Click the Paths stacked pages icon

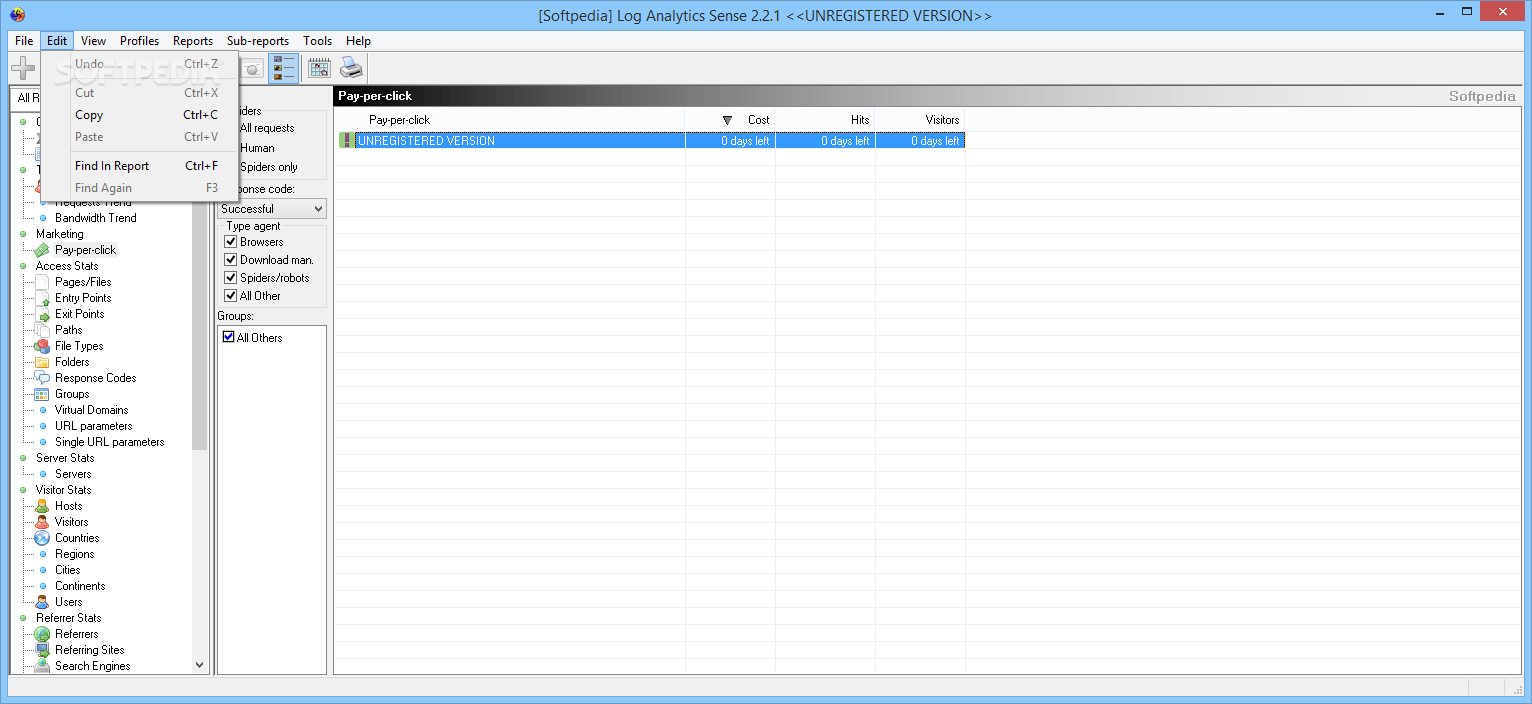point(42,330)
